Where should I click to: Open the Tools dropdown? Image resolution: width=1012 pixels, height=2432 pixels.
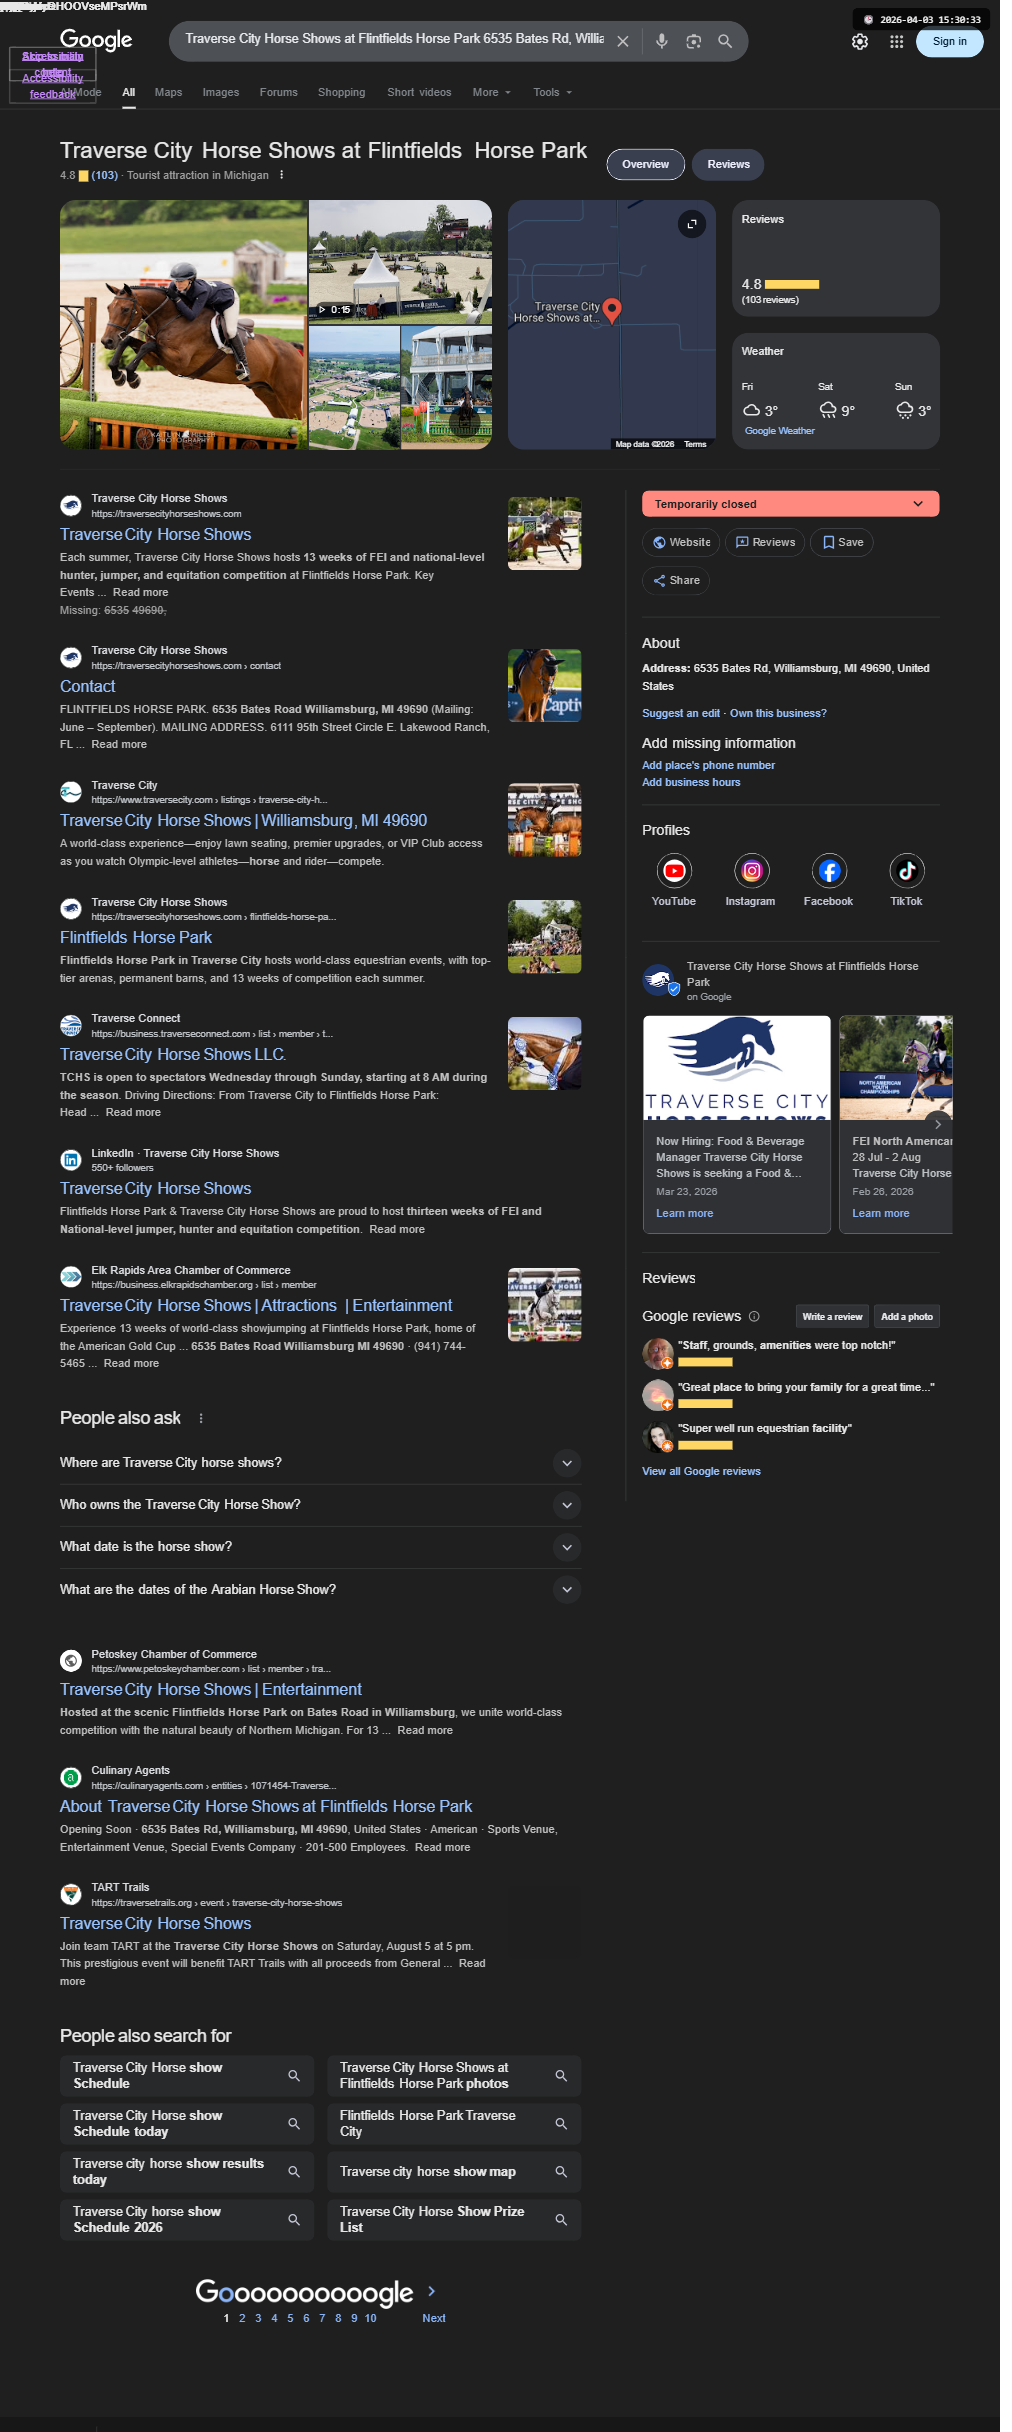(552, 92)
